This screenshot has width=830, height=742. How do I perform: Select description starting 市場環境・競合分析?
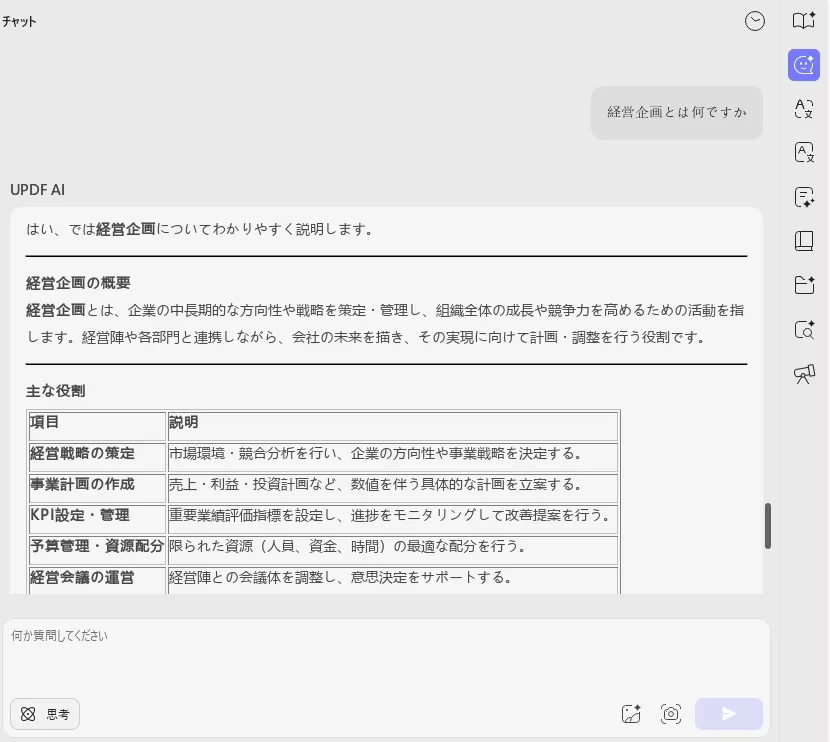coord(393,457)
